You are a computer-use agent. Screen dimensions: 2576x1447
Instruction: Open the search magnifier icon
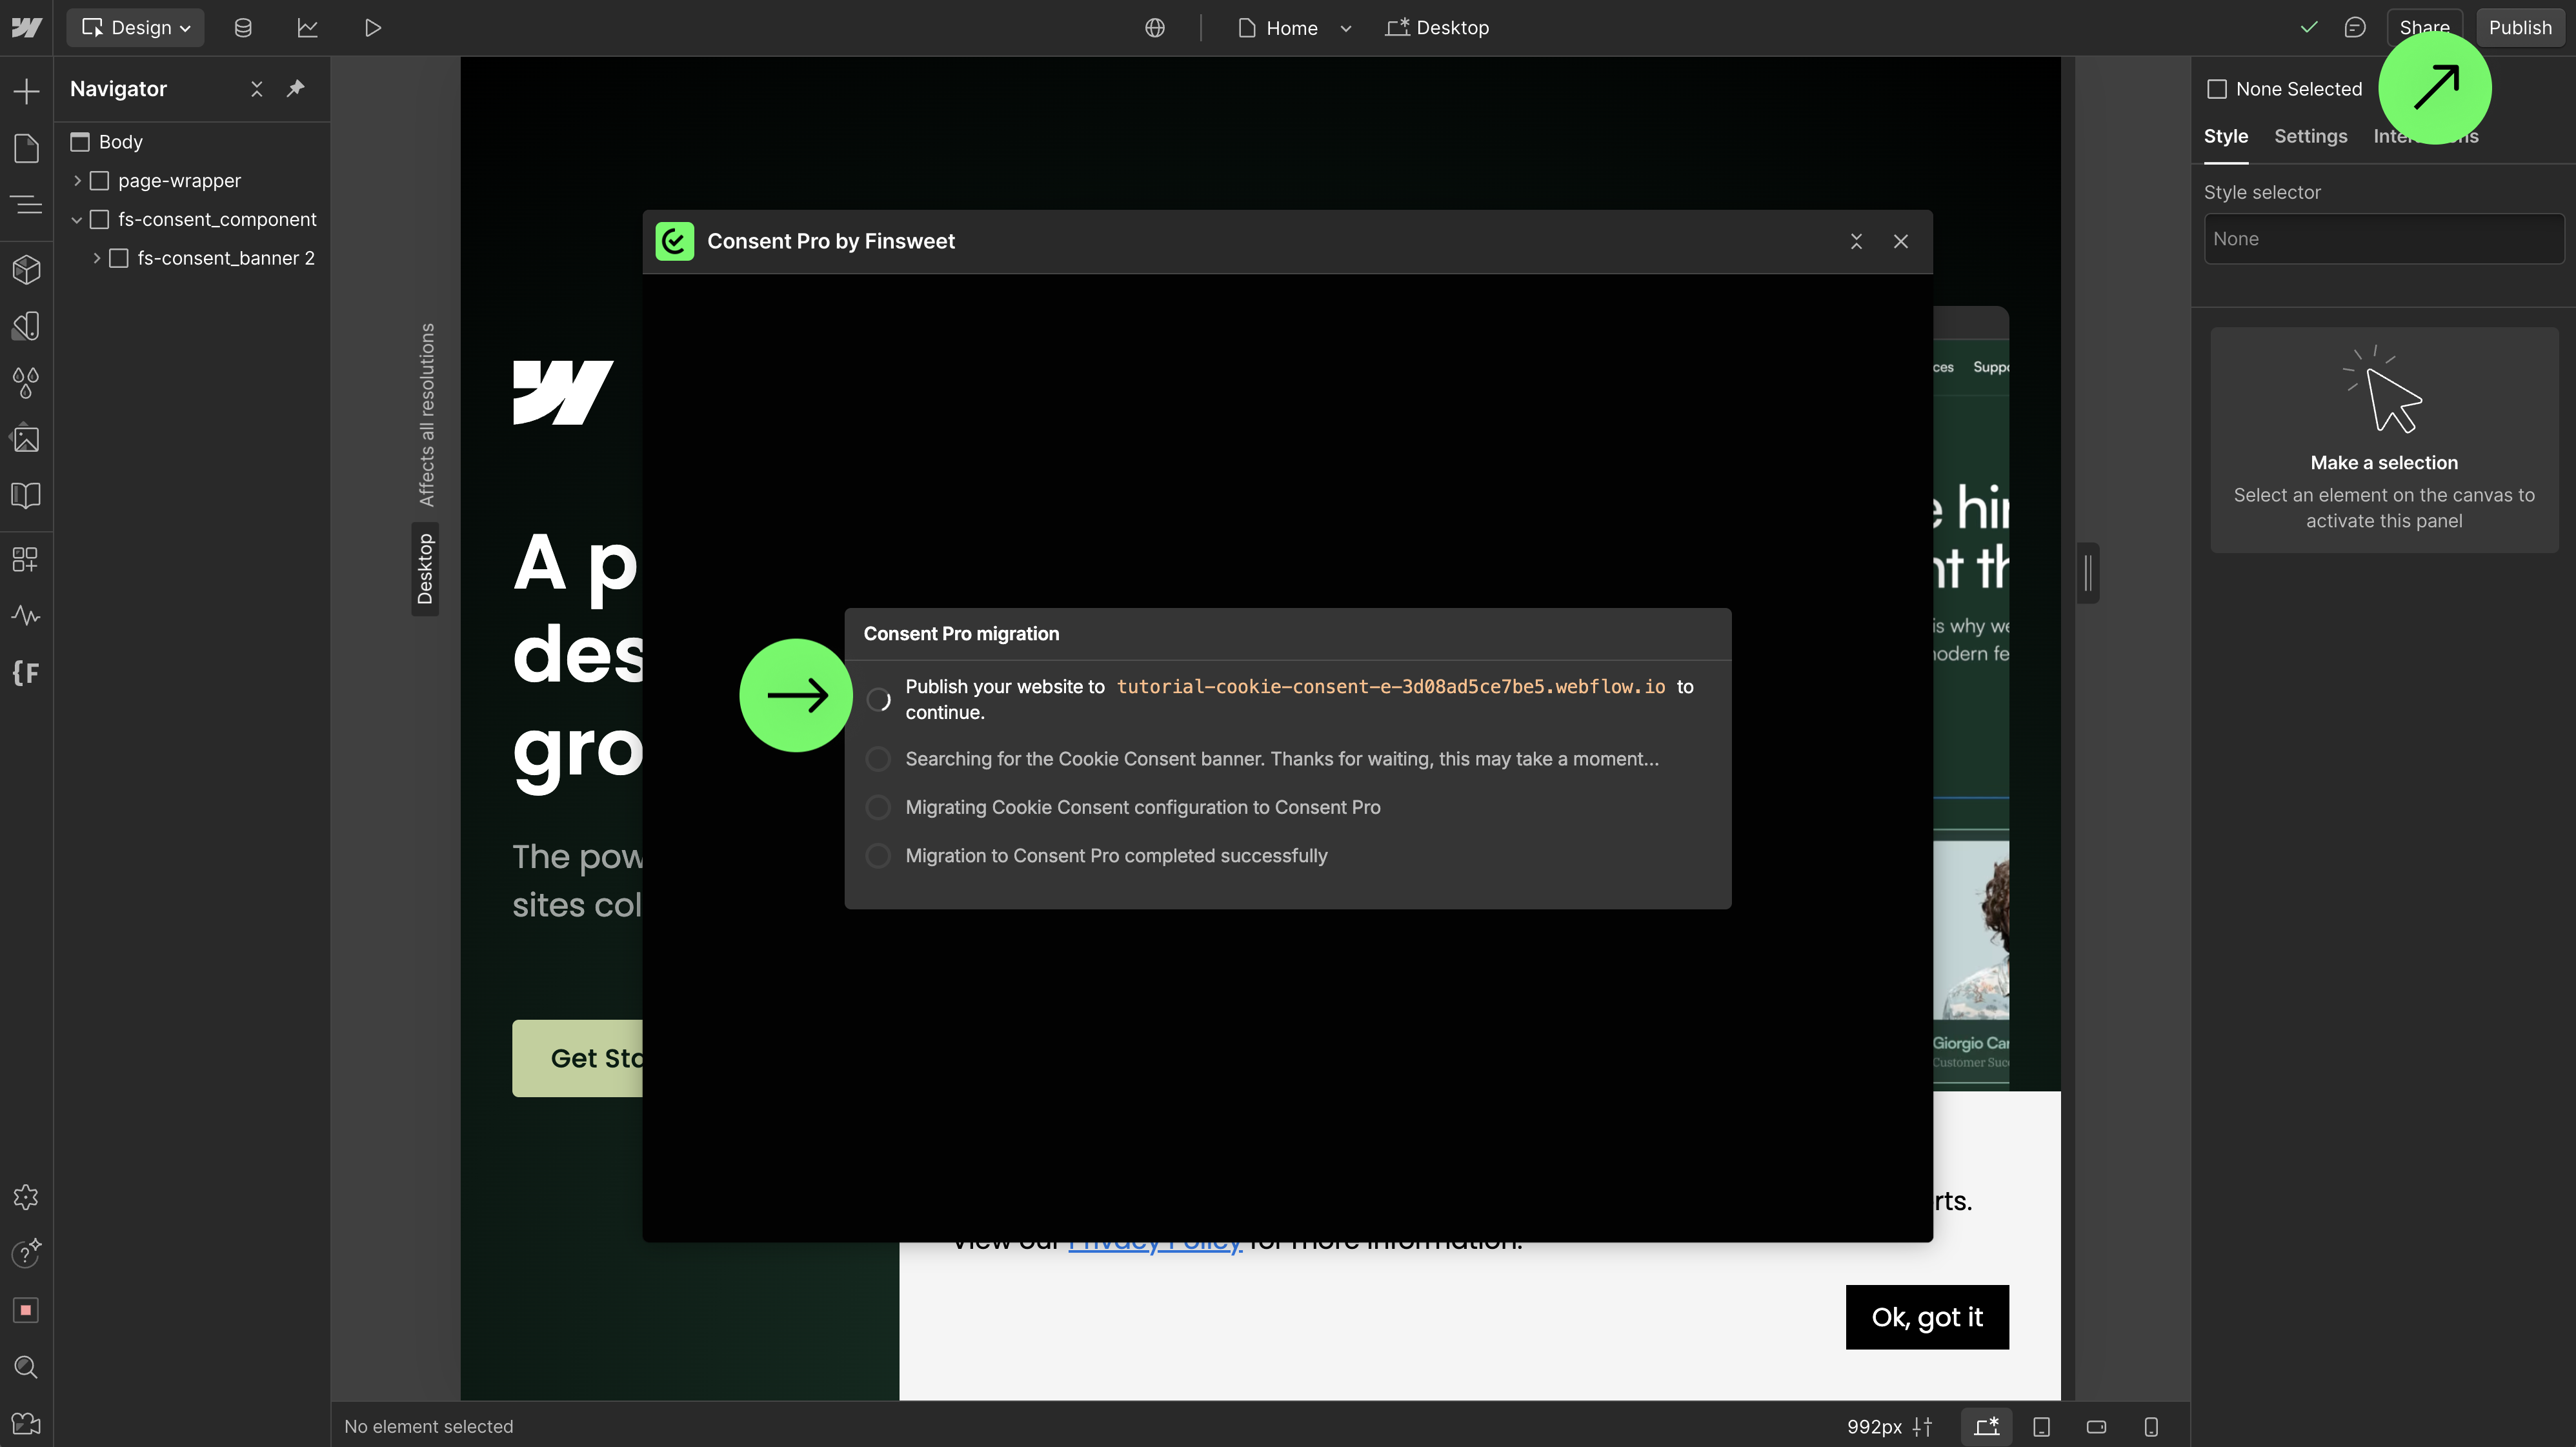point(27,1367)
